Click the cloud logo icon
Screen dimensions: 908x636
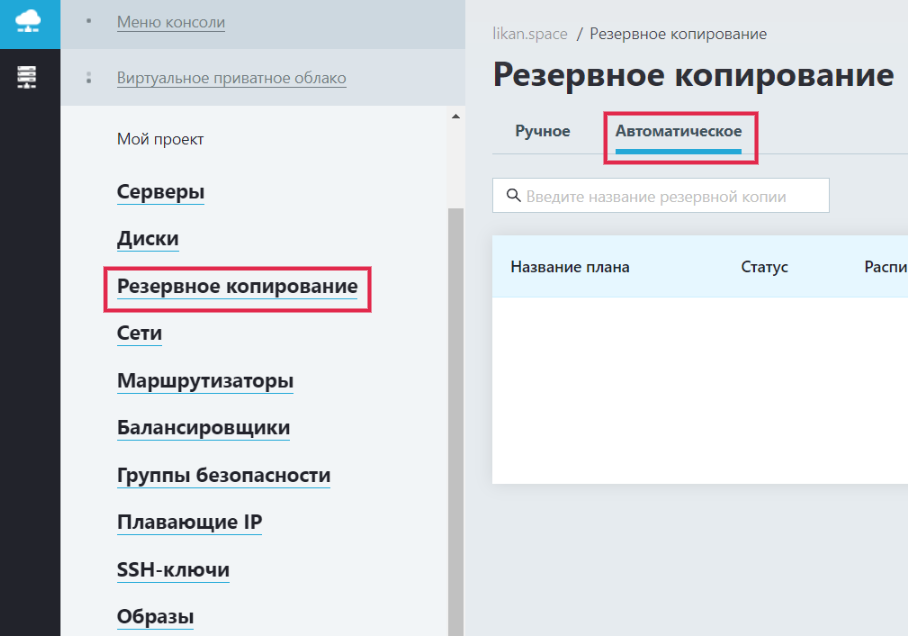[28, 21]
